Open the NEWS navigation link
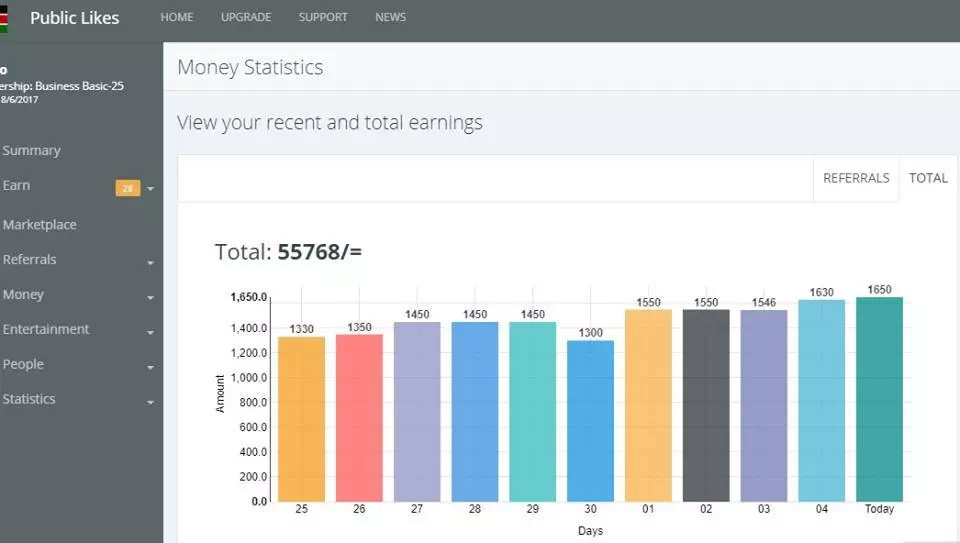This screenshot has height=543, width=960. click(391, 17)
